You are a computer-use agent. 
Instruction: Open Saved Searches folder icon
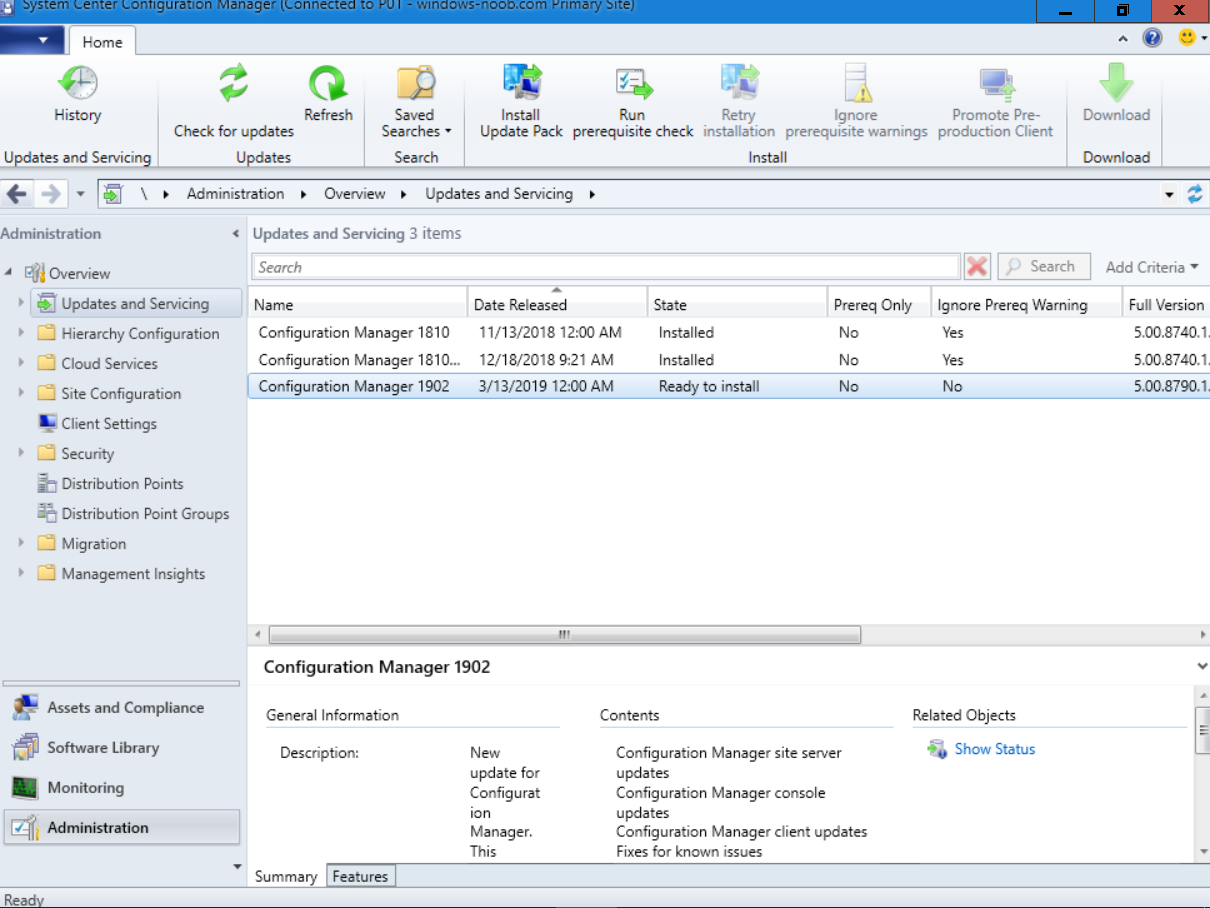[416, 83]
